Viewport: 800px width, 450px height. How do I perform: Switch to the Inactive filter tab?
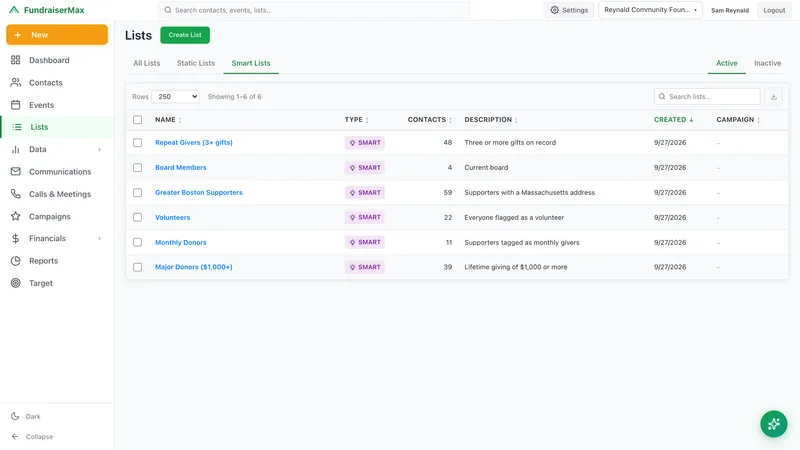pos(767,63)
